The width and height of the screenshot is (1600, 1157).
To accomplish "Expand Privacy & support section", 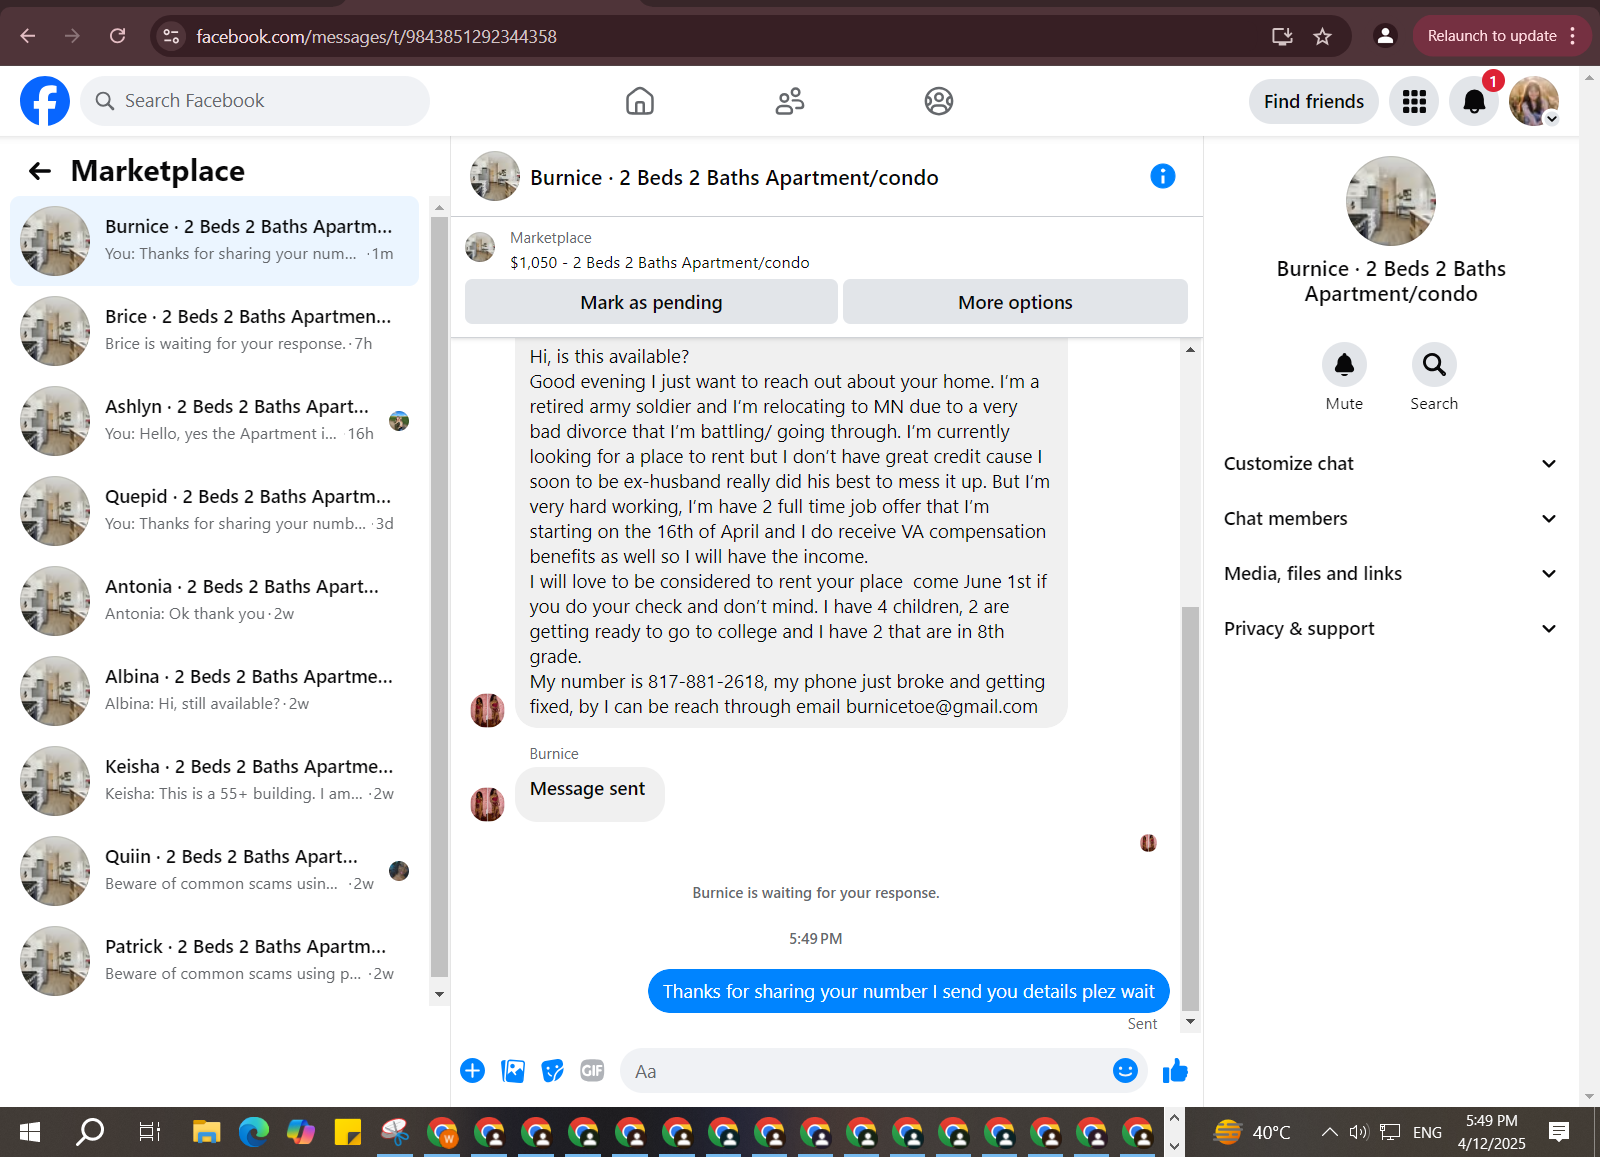I will 1390,629.
